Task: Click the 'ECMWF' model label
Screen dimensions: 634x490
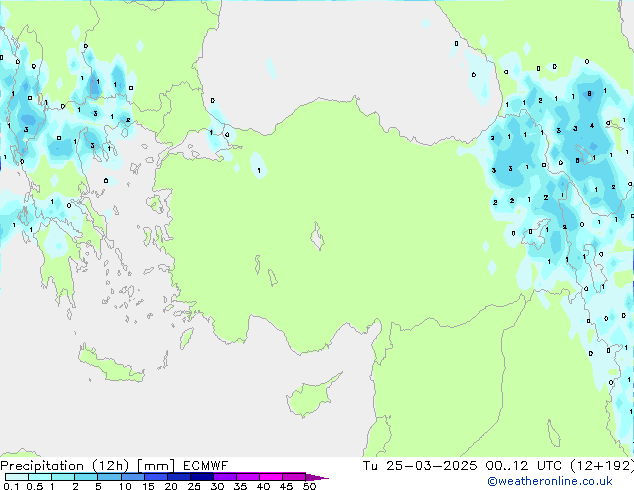Action: [205, 466]
